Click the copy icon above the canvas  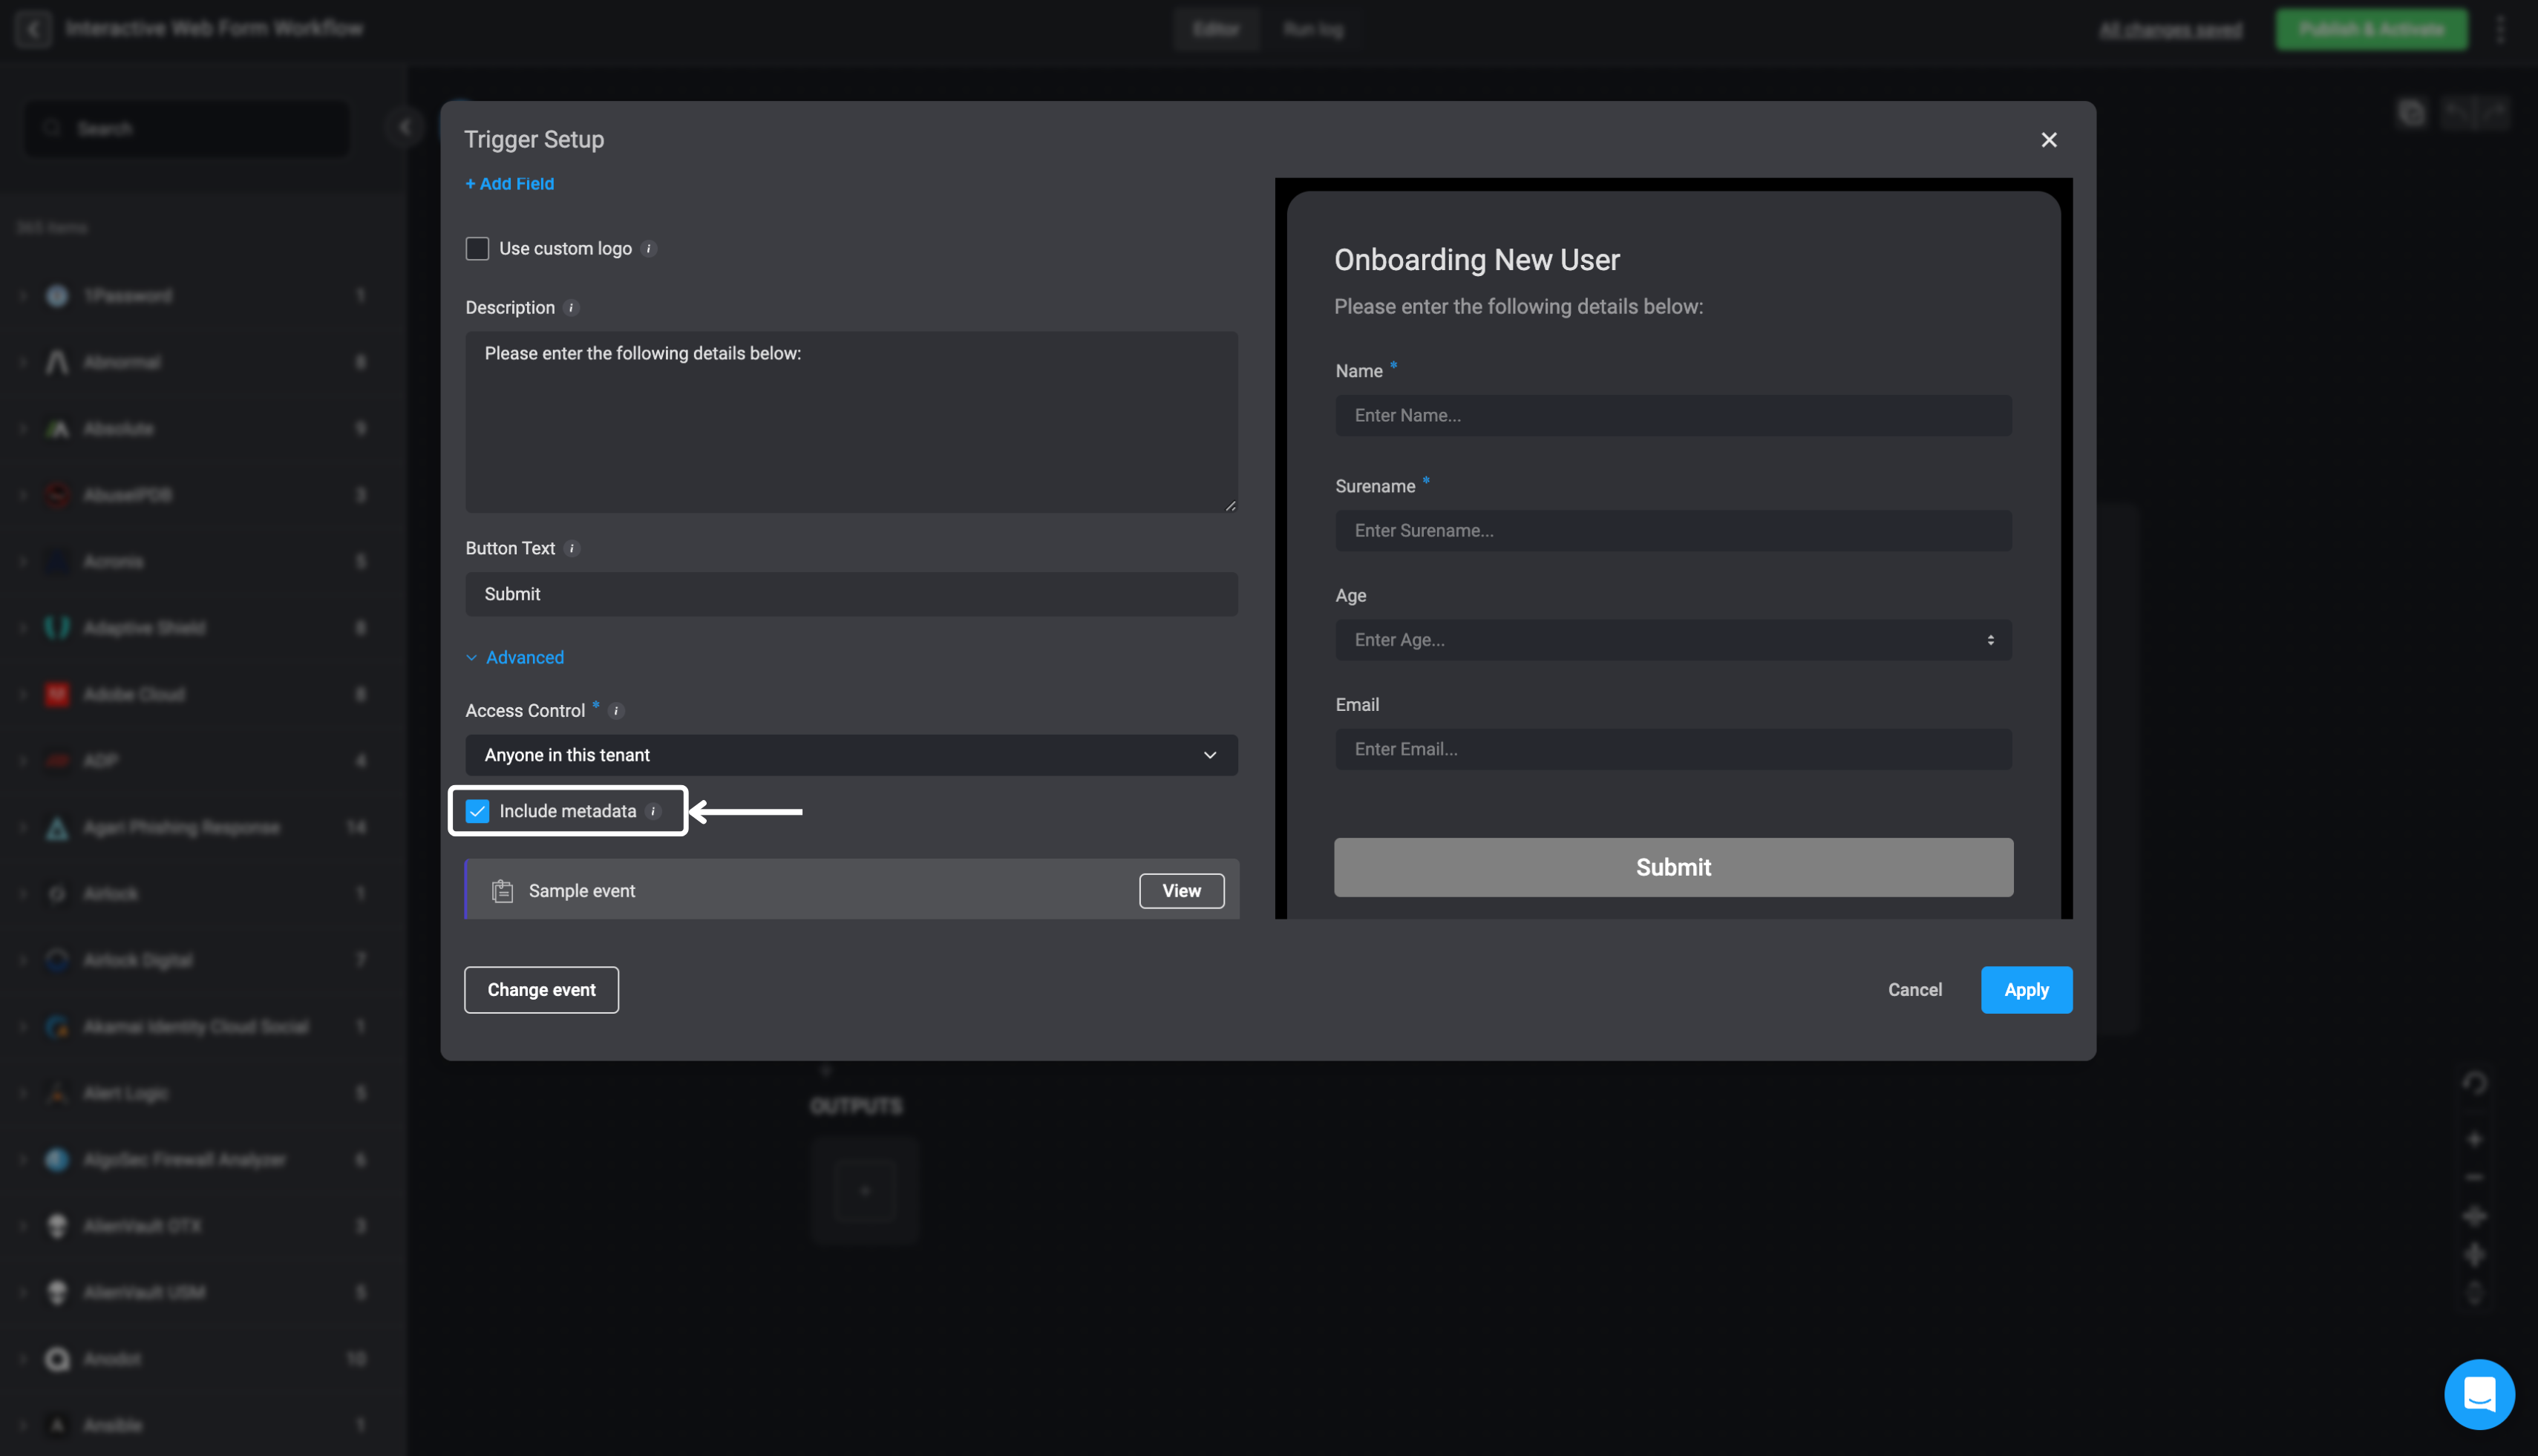click(2411, 112)
